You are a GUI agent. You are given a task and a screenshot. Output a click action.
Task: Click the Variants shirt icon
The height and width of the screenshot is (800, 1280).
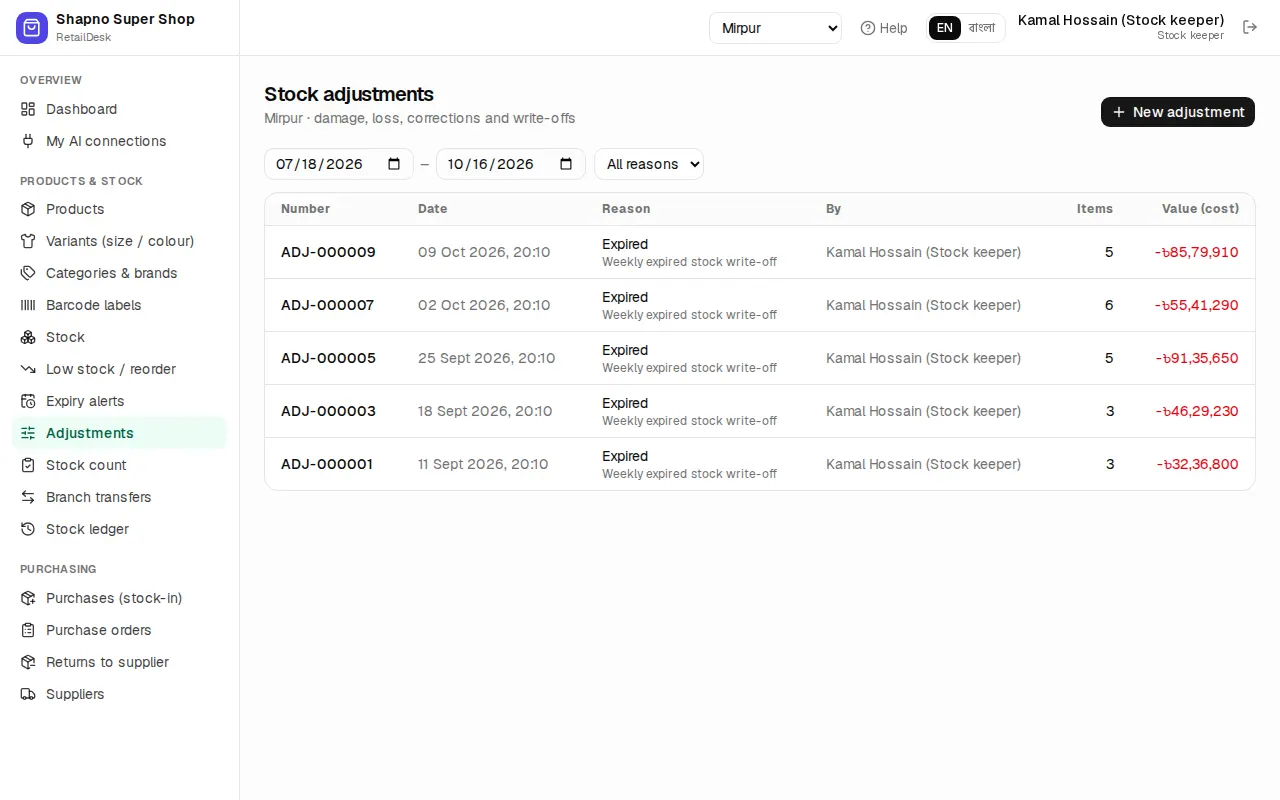coord(28,241)
